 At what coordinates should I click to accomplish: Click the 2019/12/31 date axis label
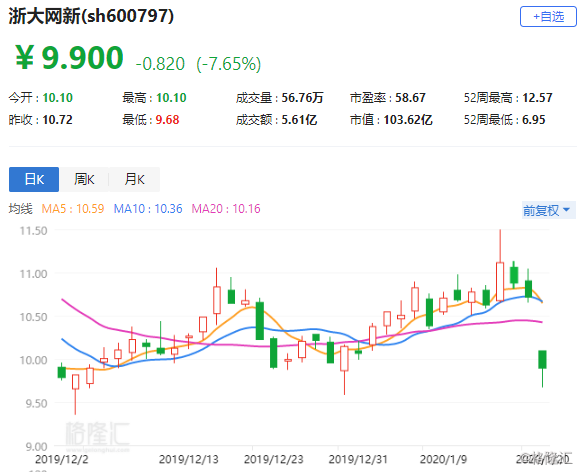click(x=358, y=459)
